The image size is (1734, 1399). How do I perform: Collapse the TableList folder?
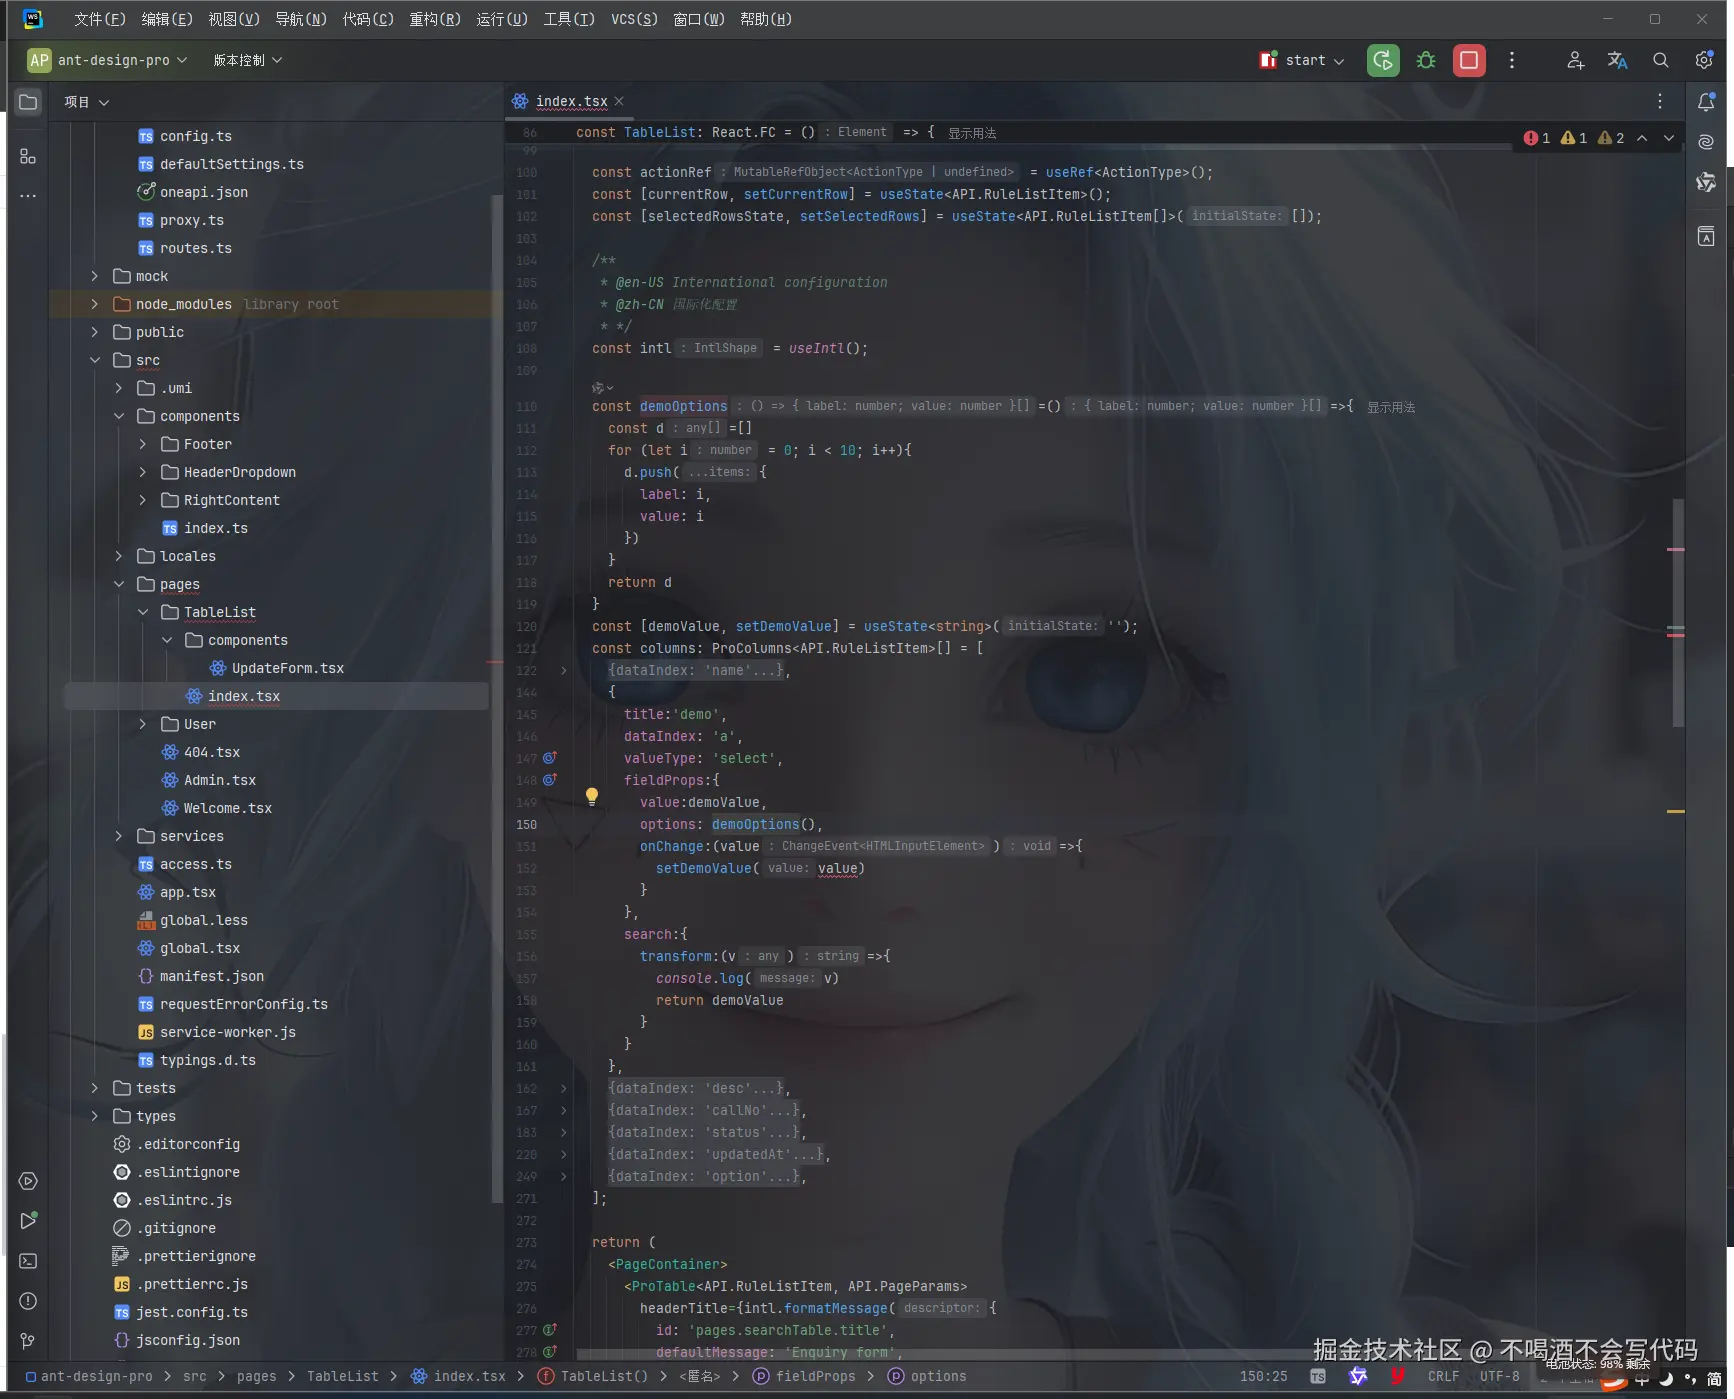click(143, 612)
